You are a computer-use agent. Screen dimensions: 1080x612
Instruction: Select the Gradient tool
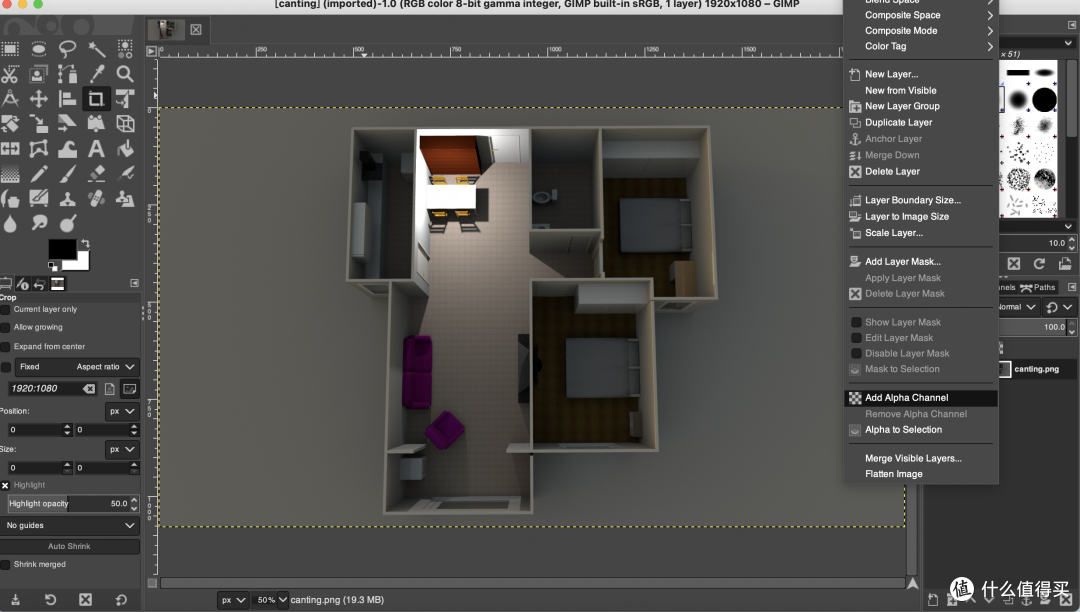point(10,174)
